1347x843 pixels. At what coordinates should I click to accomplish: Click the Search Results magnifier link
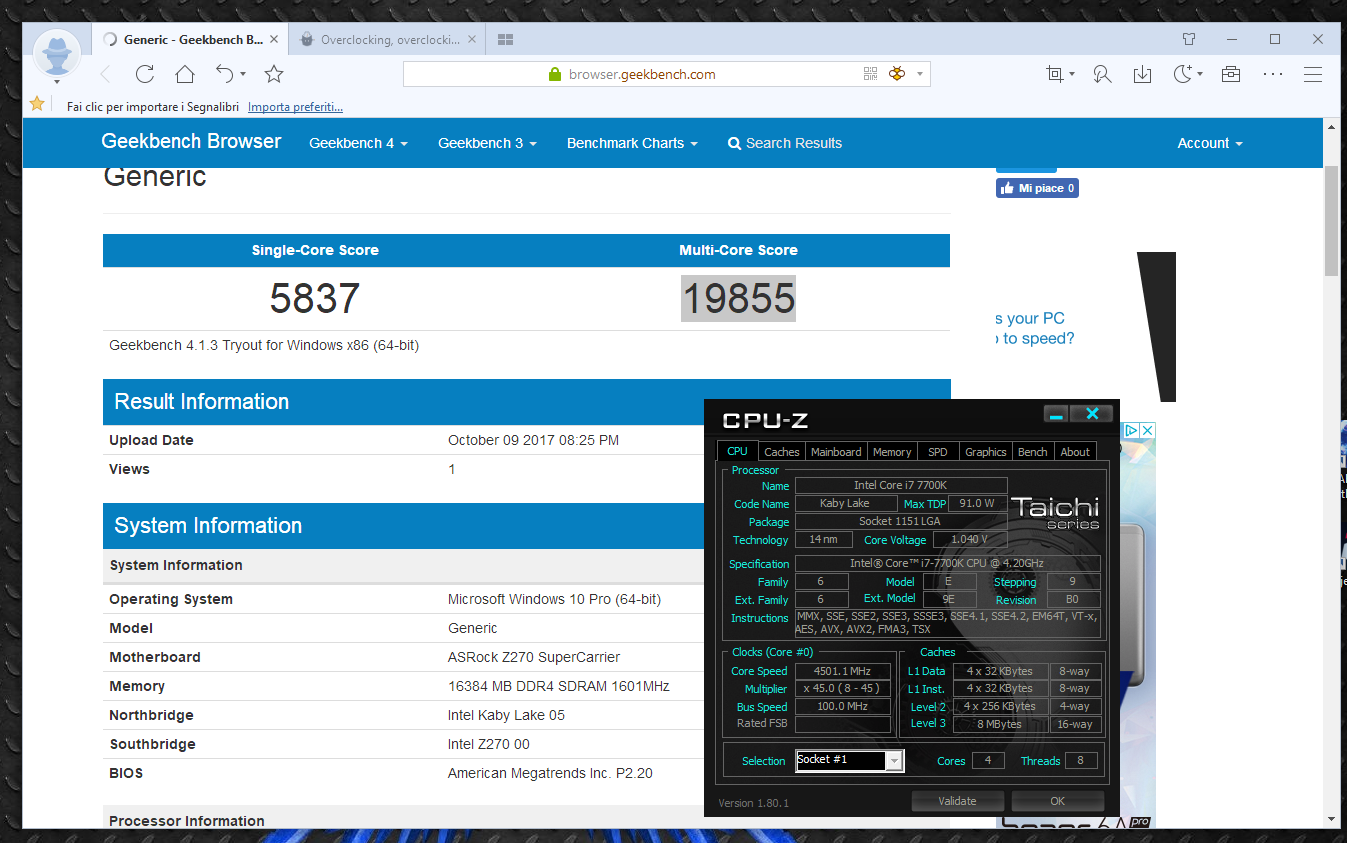[x=785, y=143]
